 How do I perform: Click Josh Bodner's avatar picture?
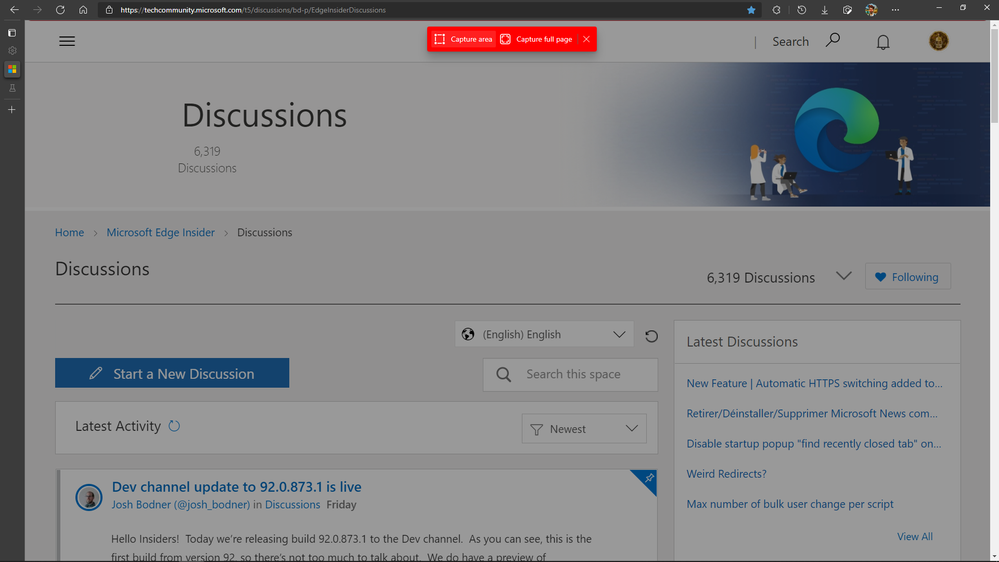coord(89,498)
